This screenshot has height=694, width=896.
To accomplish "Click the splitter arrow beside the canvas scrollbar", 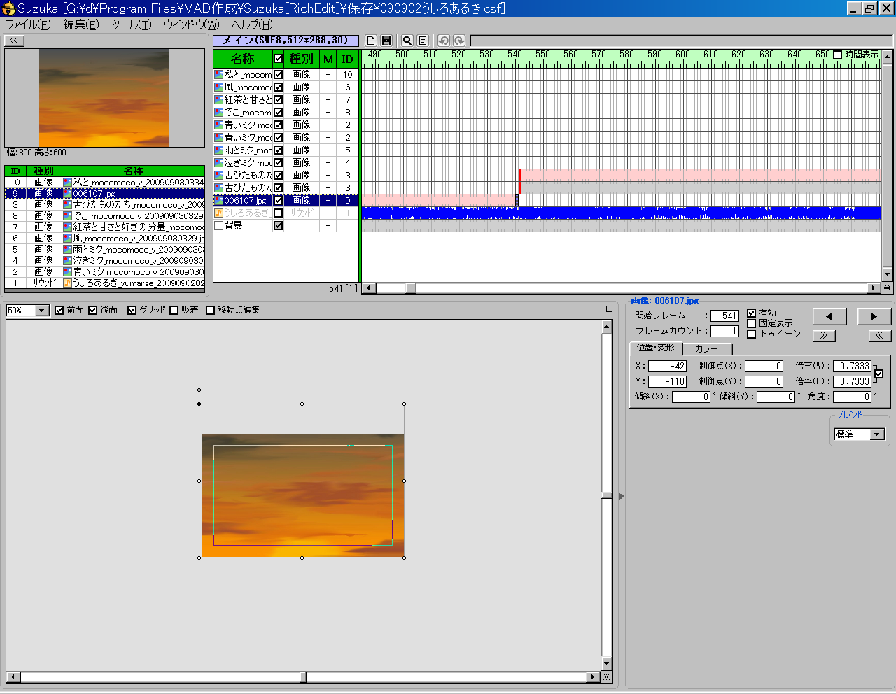I will point(621,496).
